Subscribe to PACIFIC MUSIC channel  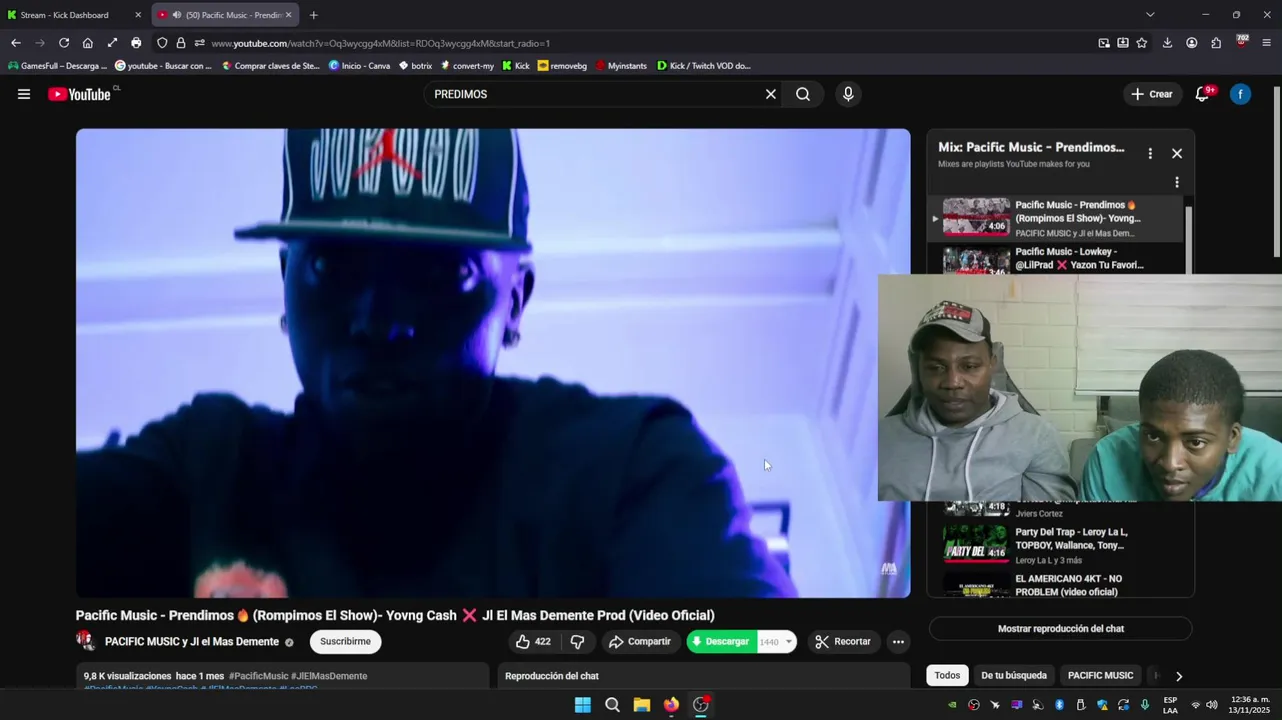point(345,642)
